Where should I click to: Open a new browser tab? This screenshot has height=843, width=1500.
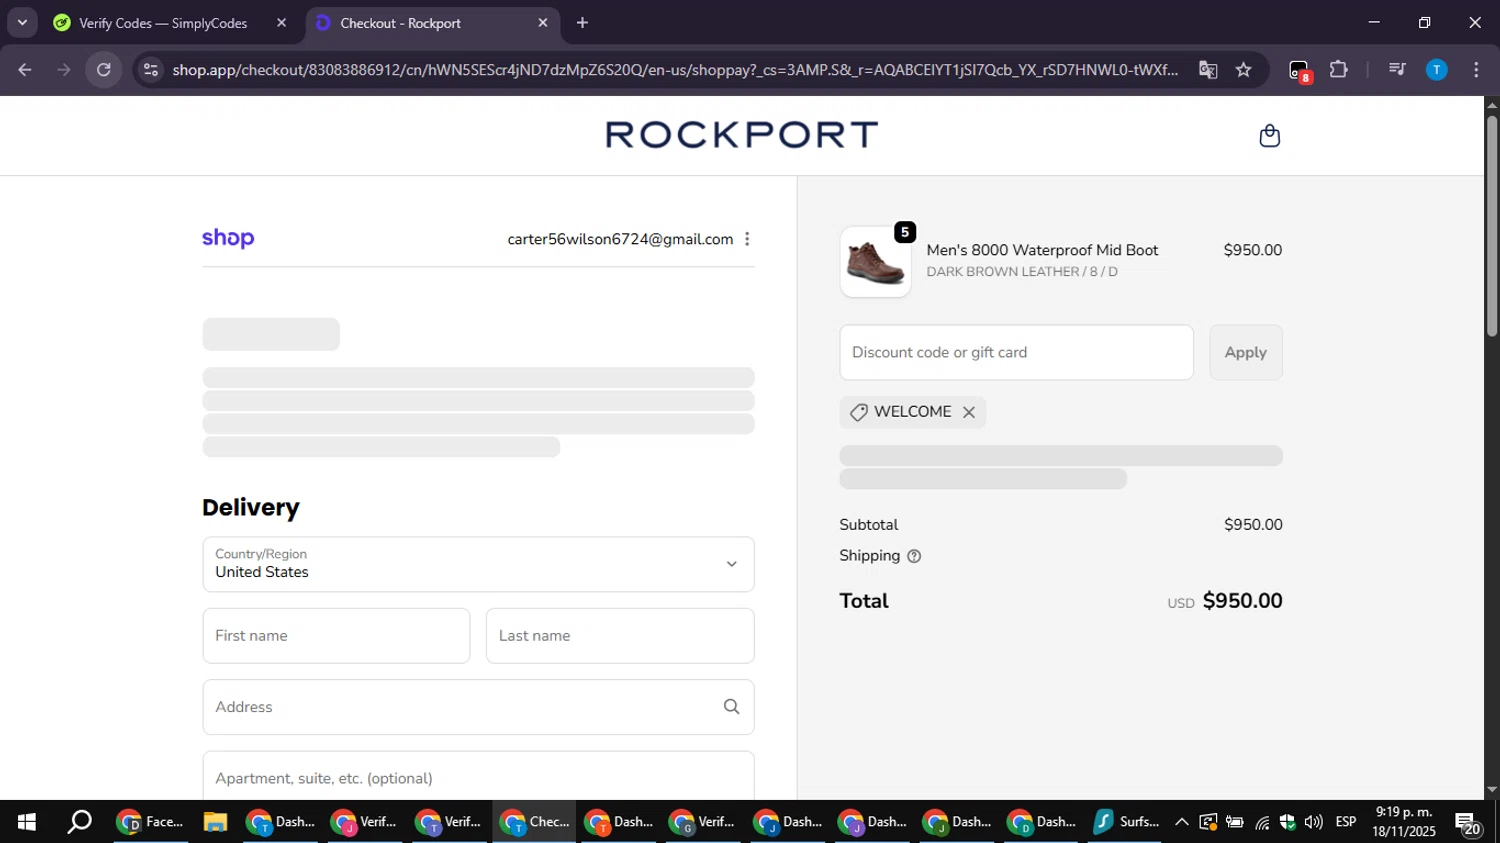[x=582, y=23]
